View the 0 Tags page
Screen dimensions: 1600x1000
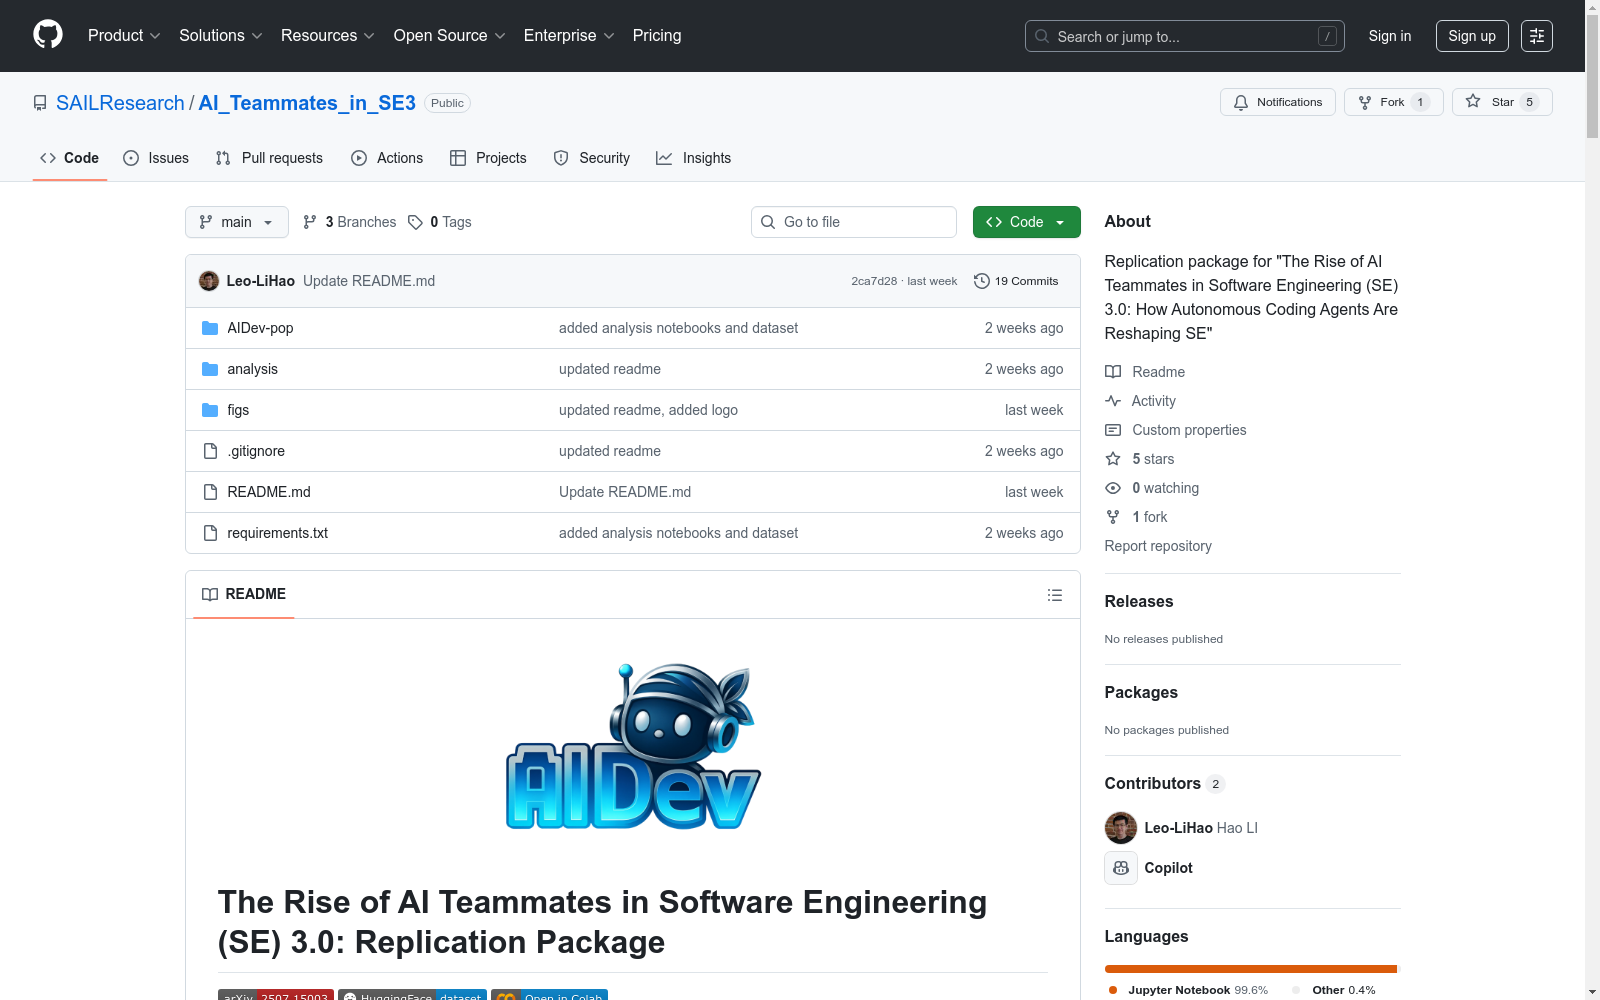coord(440,222)
